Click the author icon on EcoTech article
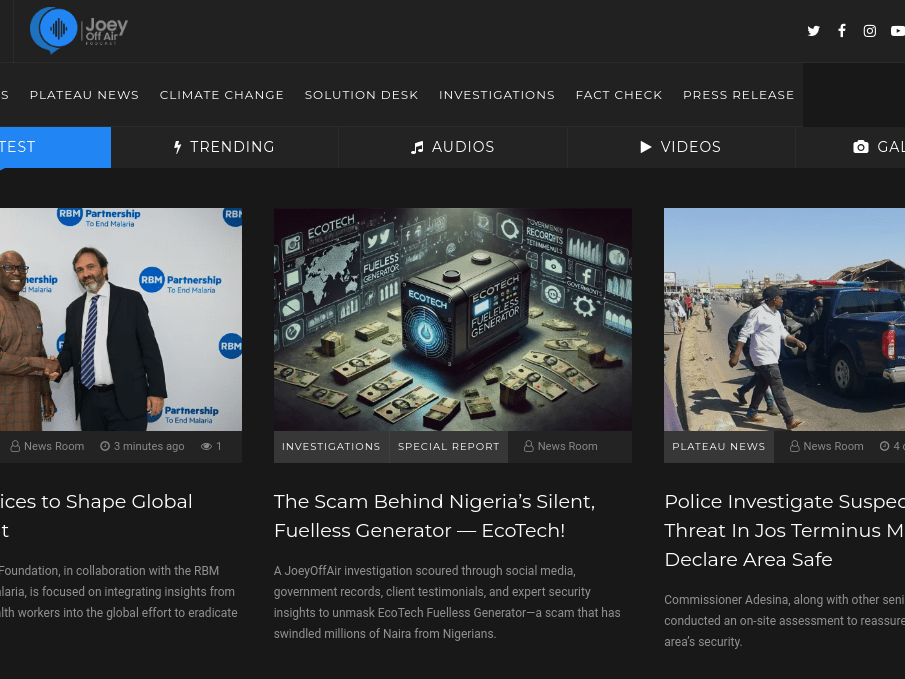Screen dimensions: 905x679 coord(528,446)
